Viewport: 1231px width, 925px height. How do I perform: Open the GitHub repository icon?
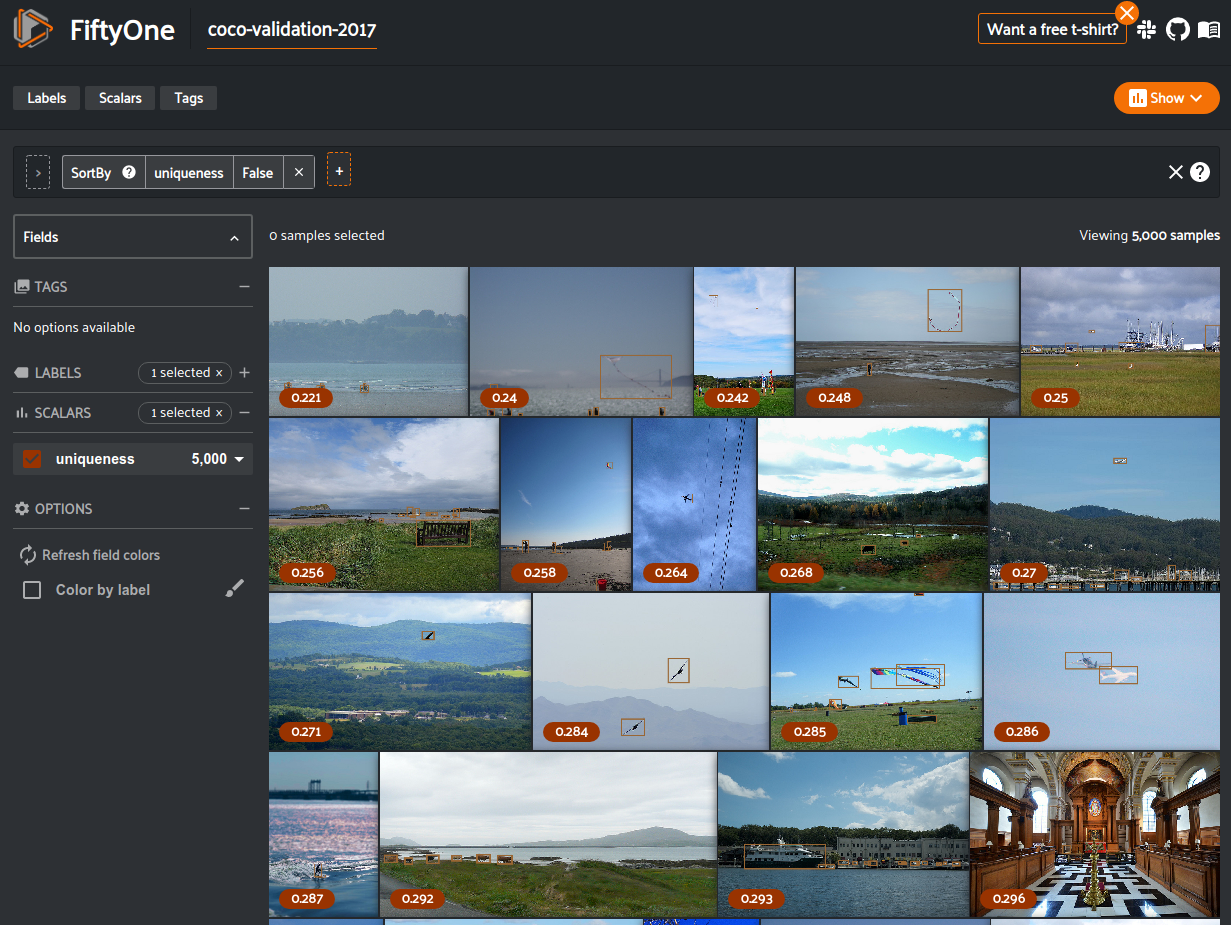pyautogui.click(x=1178, y=30)
